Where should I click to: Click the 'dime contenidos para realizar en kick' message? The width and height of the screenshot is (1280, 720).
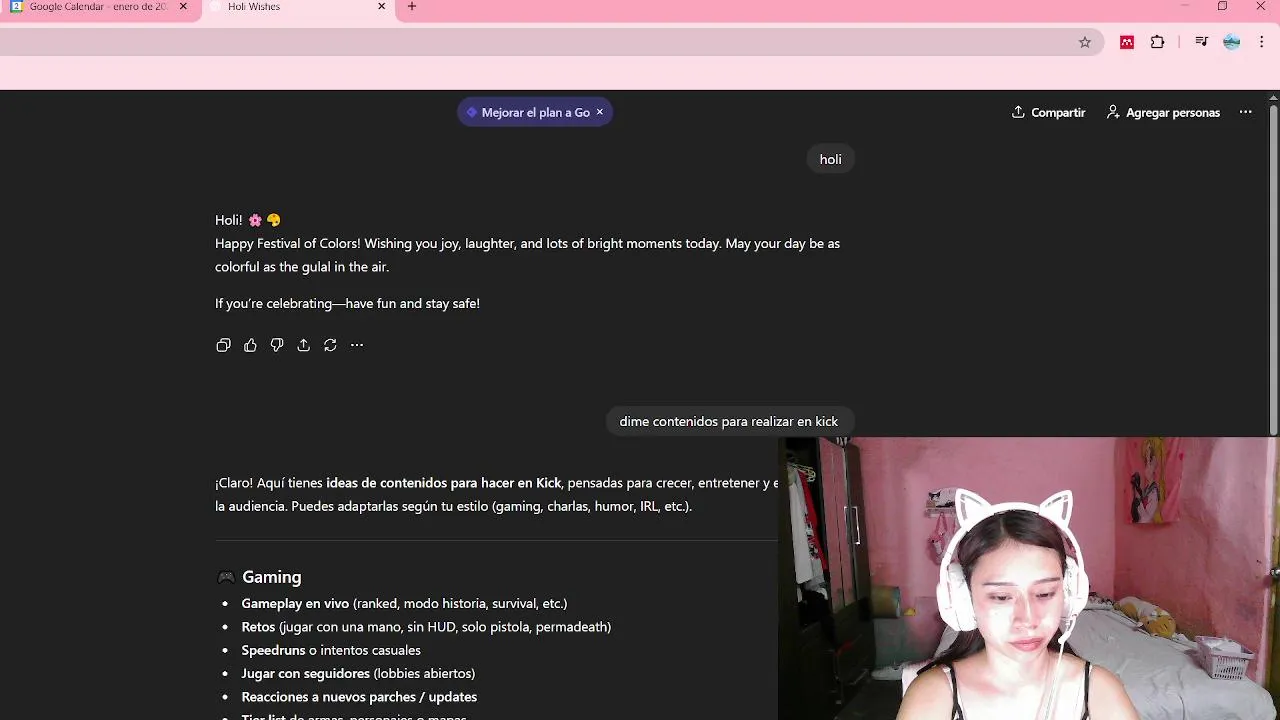(x=728, y=421)
